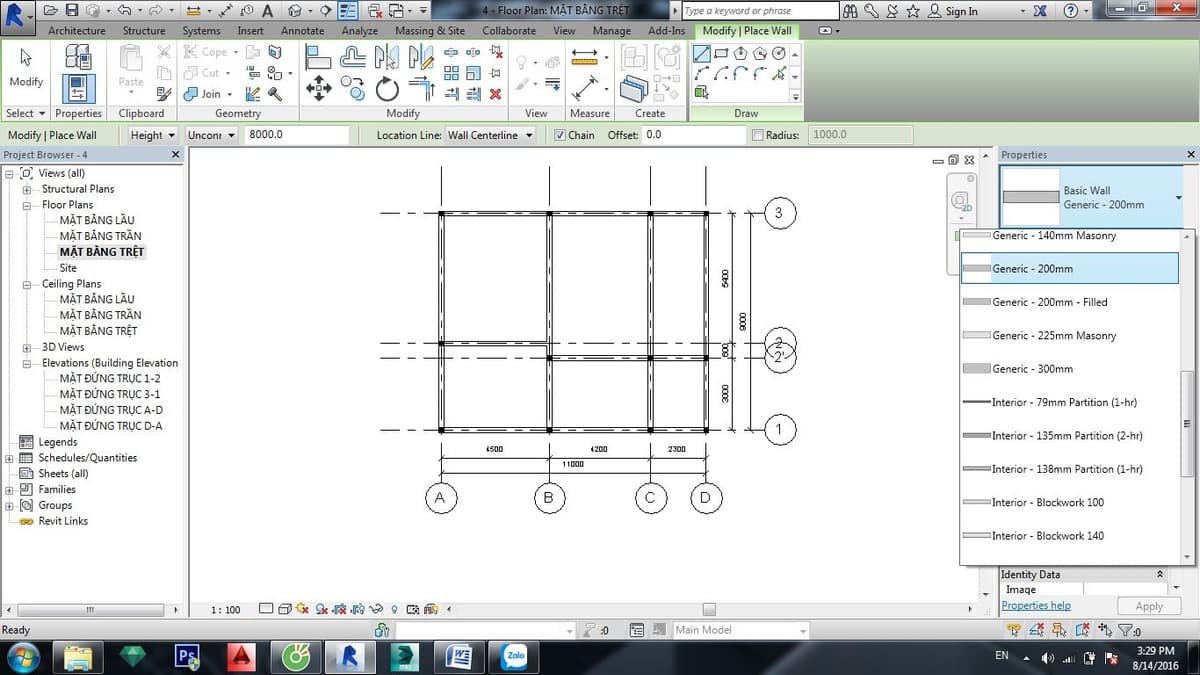The height and width of the screenshot is (675, 1200).
Task: Open the View ribbon tab
Action: coord(564,31)
